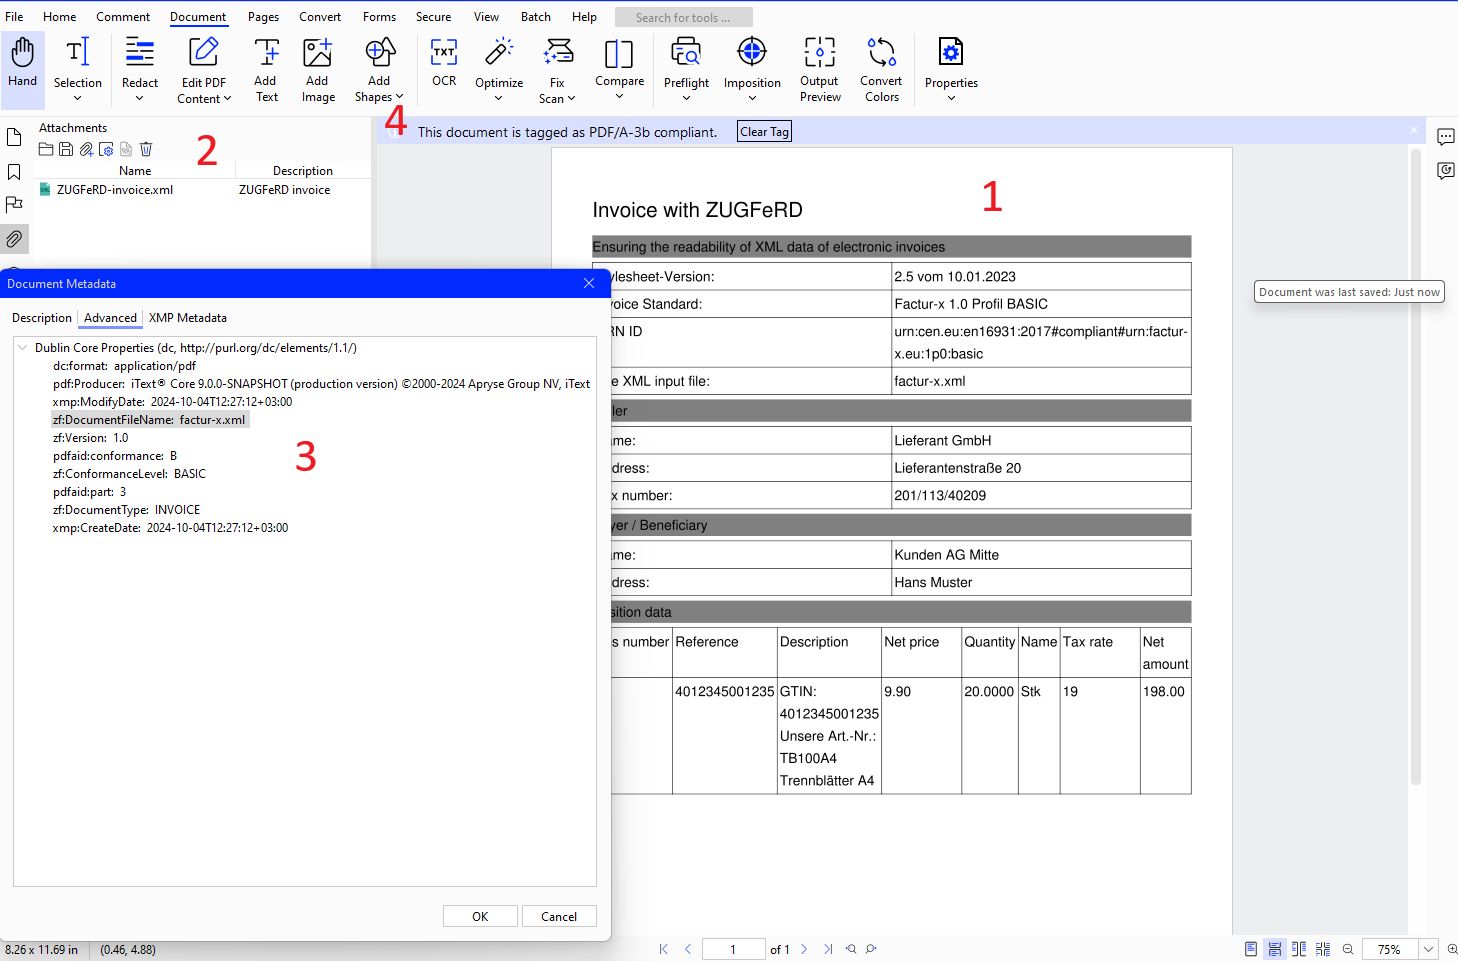1458x961 pixels.
Task: Switch to the XMP Metadata tab
Action: (188, 318)
